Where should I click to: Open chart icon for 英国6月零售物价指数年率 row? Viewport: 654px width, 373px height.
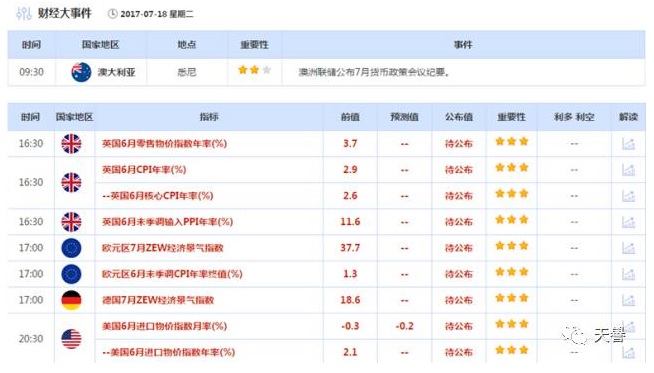coord(628,144)
